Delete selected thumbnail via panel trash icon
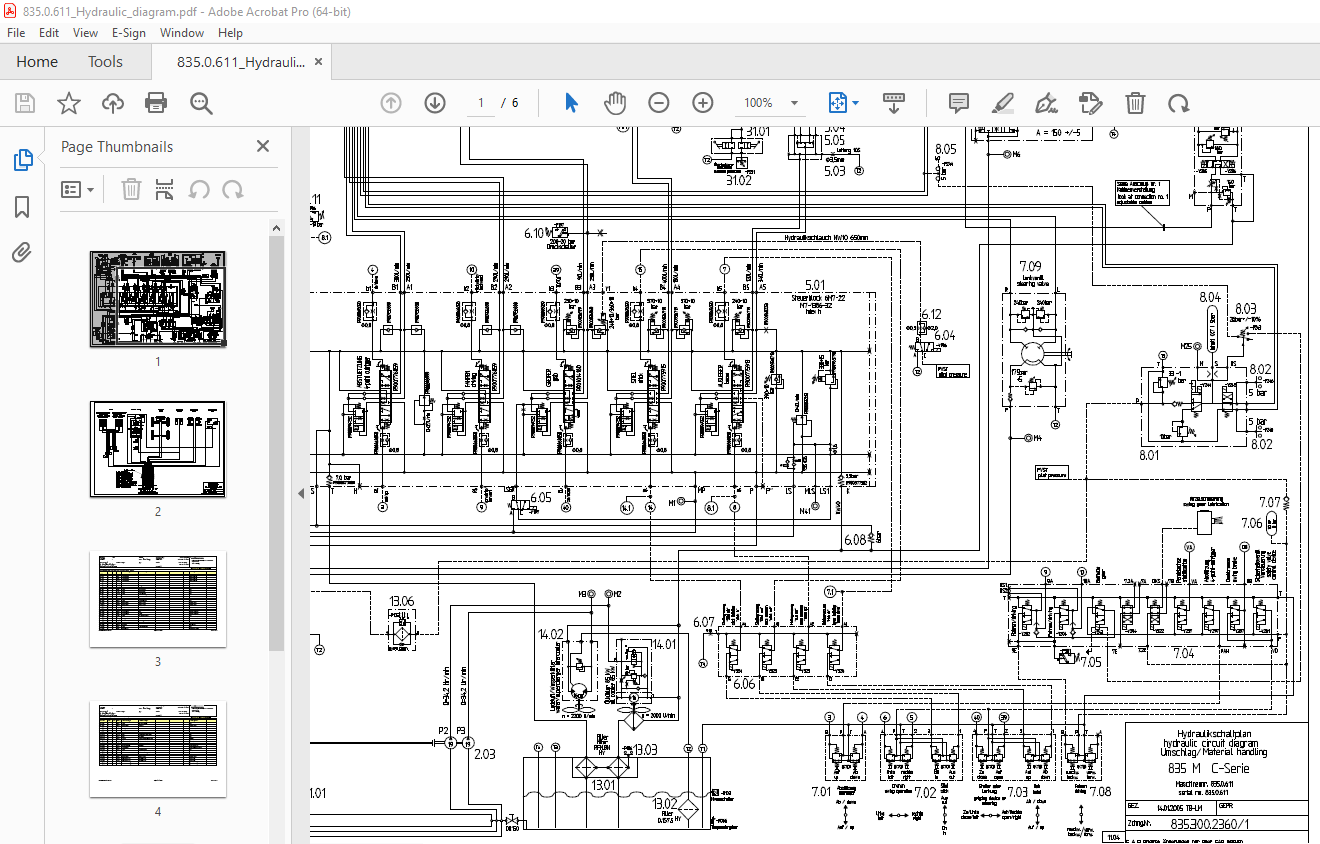 click(131, 189)
